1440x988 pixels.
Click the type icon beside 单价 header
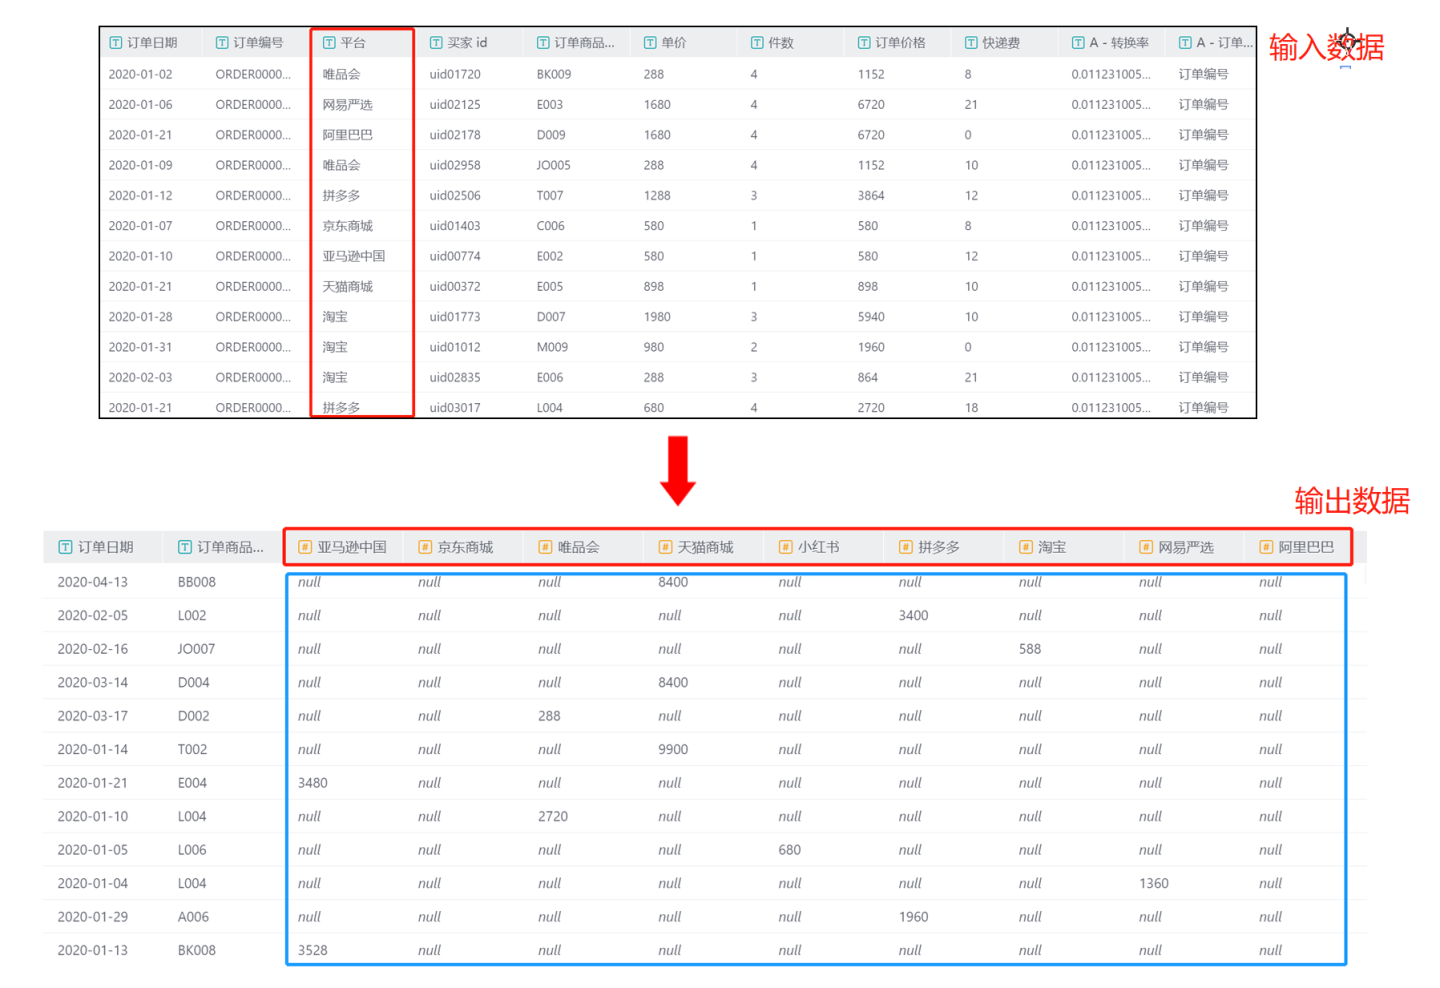649,43
